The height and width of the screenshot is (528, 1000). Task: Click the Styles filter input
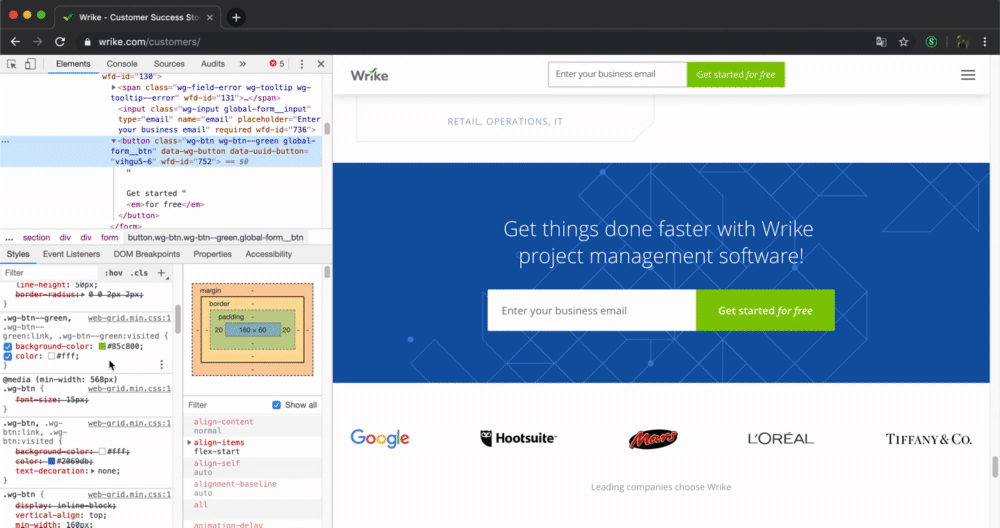coord(51,272)
